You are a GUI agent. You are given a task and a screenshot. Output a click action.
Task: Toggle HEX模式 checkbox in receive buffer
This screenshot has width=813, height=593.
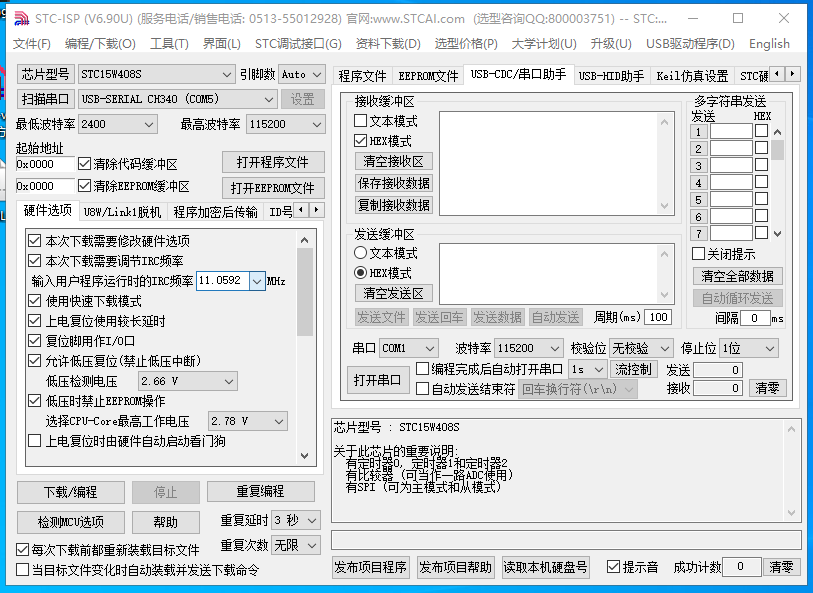point(360,140)
